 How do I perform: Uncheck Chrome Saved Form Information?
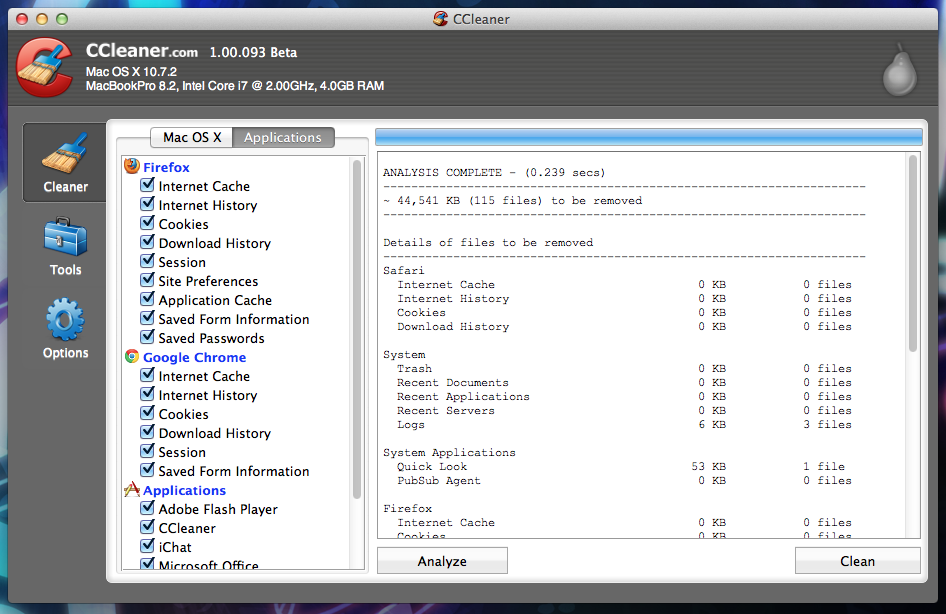[x=147, y=470]
